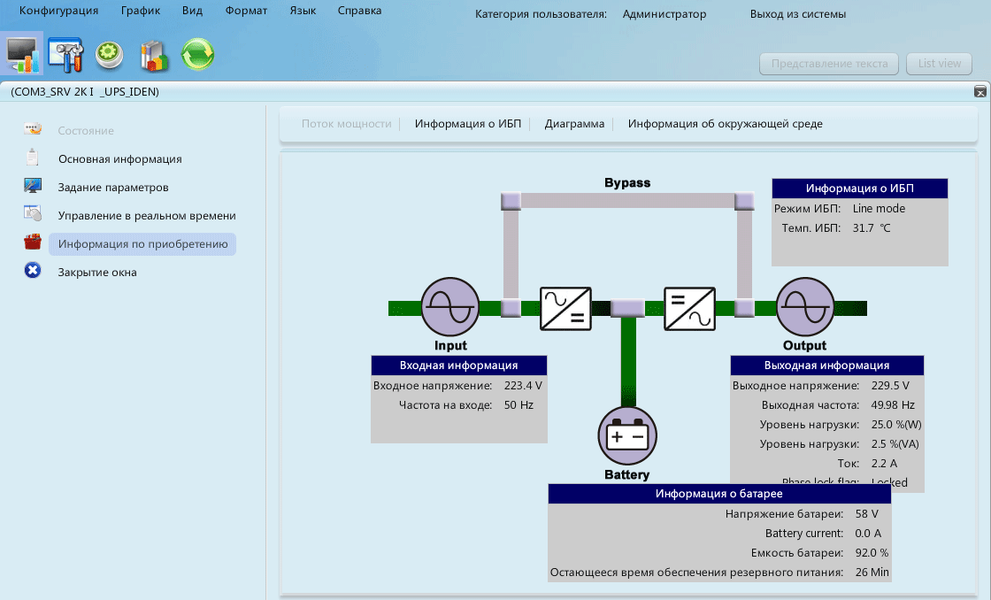
Task: Click the Администратор user category text
Action: pos(664,14)
